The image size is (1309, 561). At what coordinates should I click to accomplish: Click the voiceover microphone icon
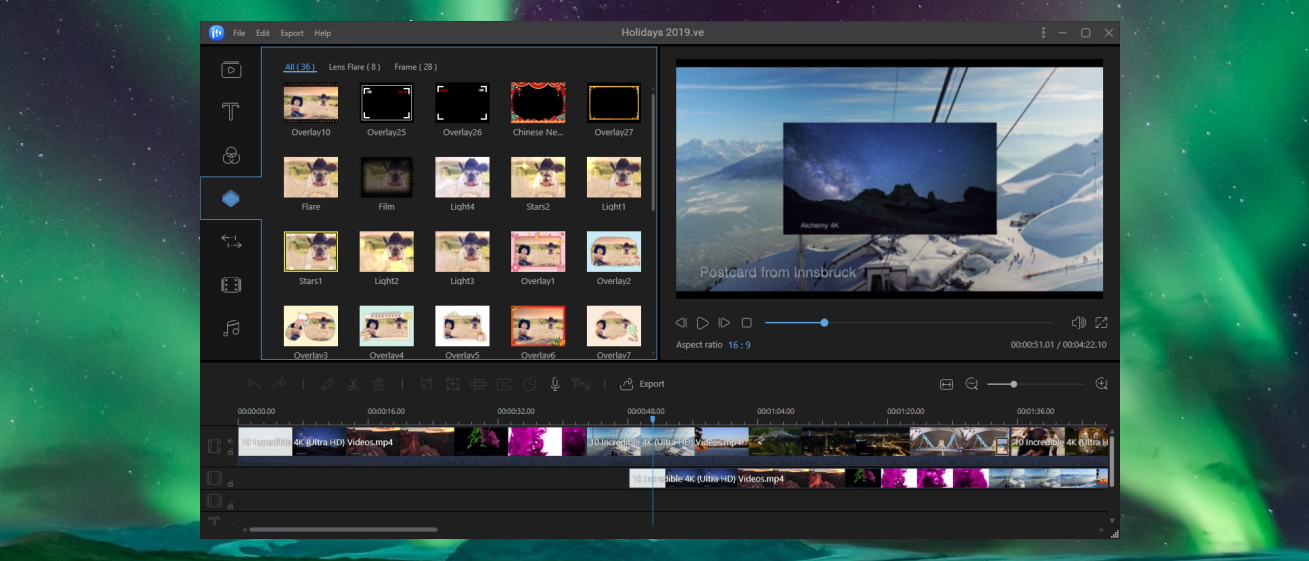point(554,384)
